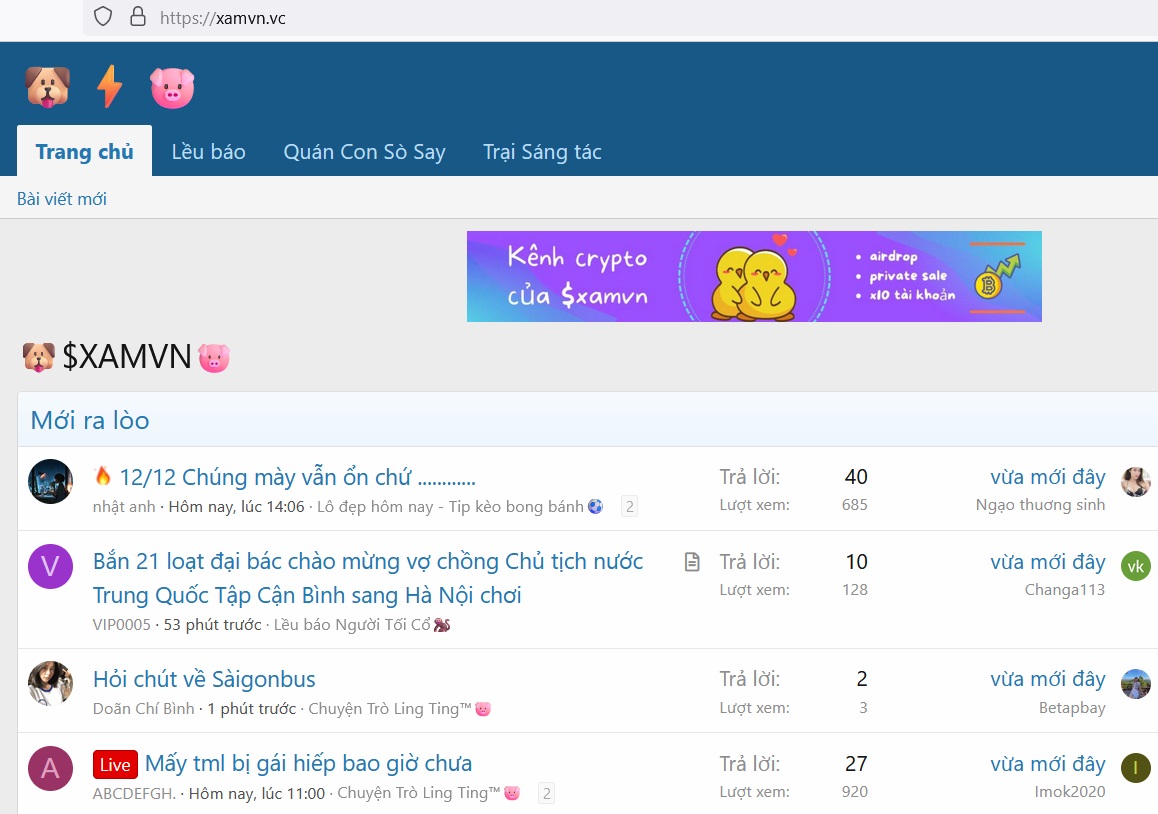This screenshot has width=1158, height=814.
Task: Click the pig emoji icon in the header
Action: (x=171, y=87)
